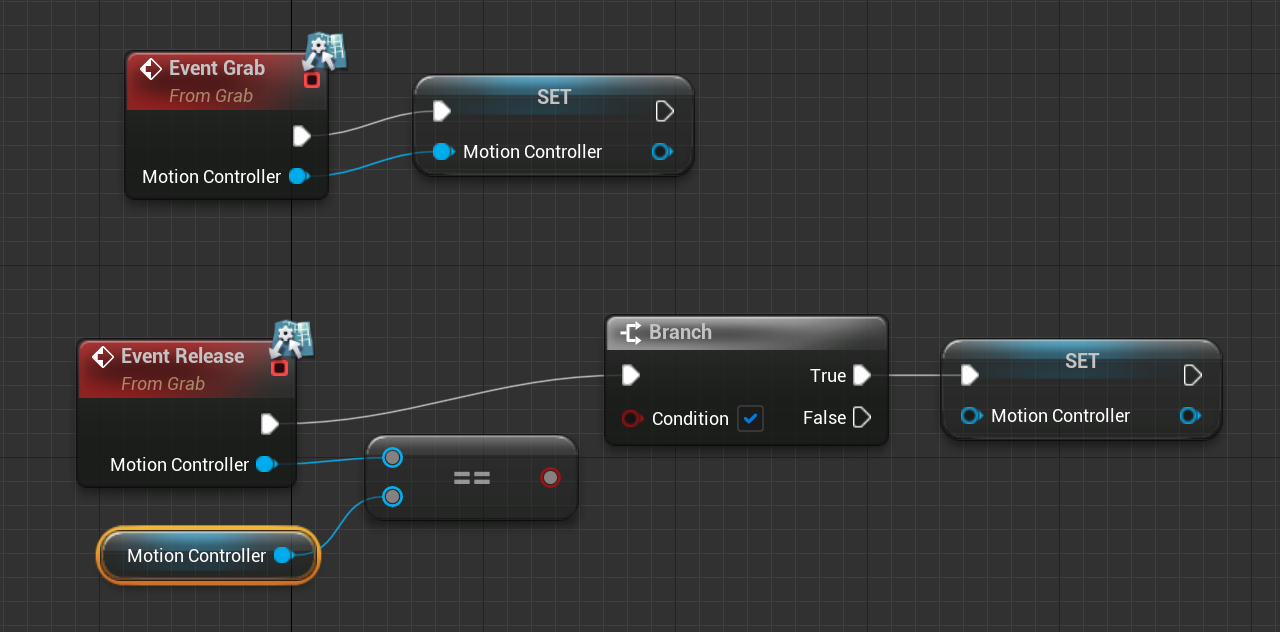This screenshot has height=632, width=1280.
Task: Click the getter node Motion Controller output pin
Action: click(x=284, y=556)
